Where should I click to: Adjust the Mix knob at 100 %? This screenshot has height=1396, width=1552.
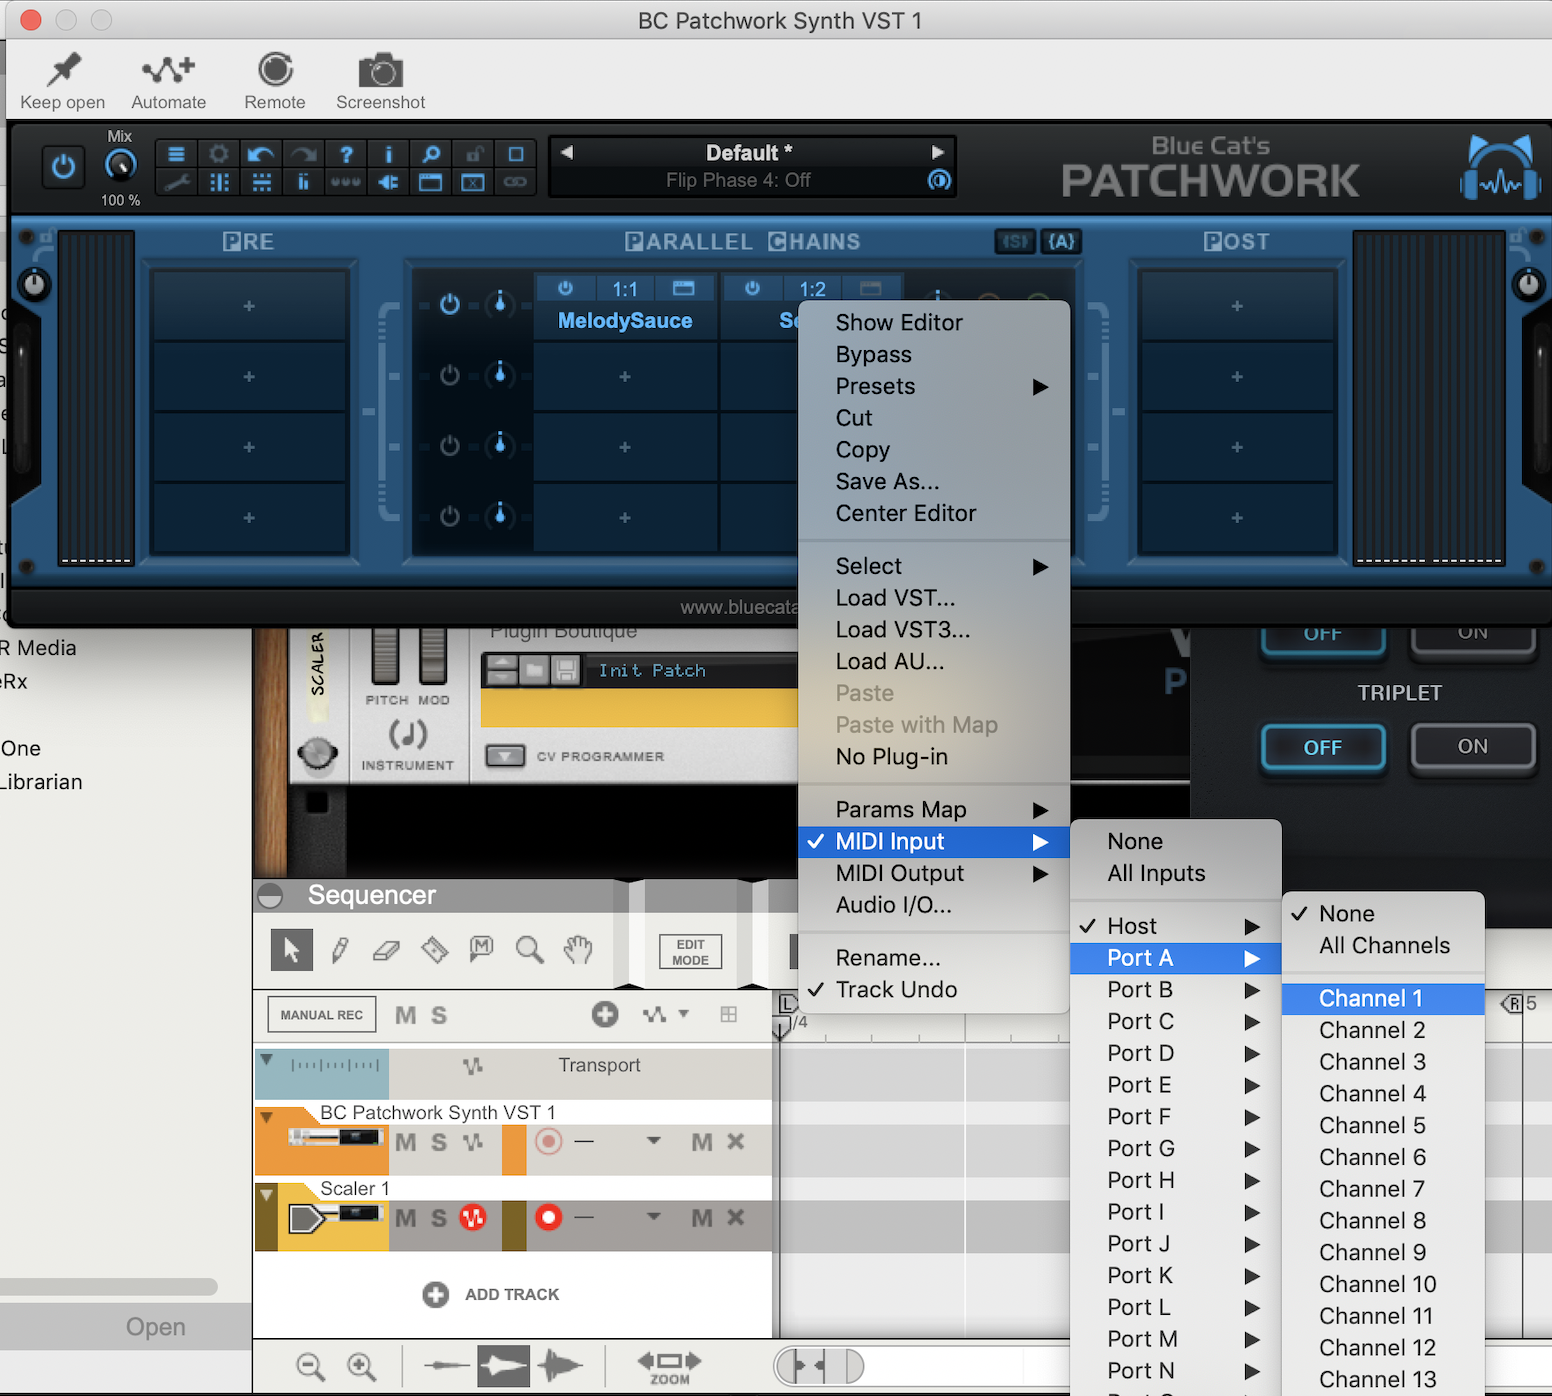(x=121, y=165)
